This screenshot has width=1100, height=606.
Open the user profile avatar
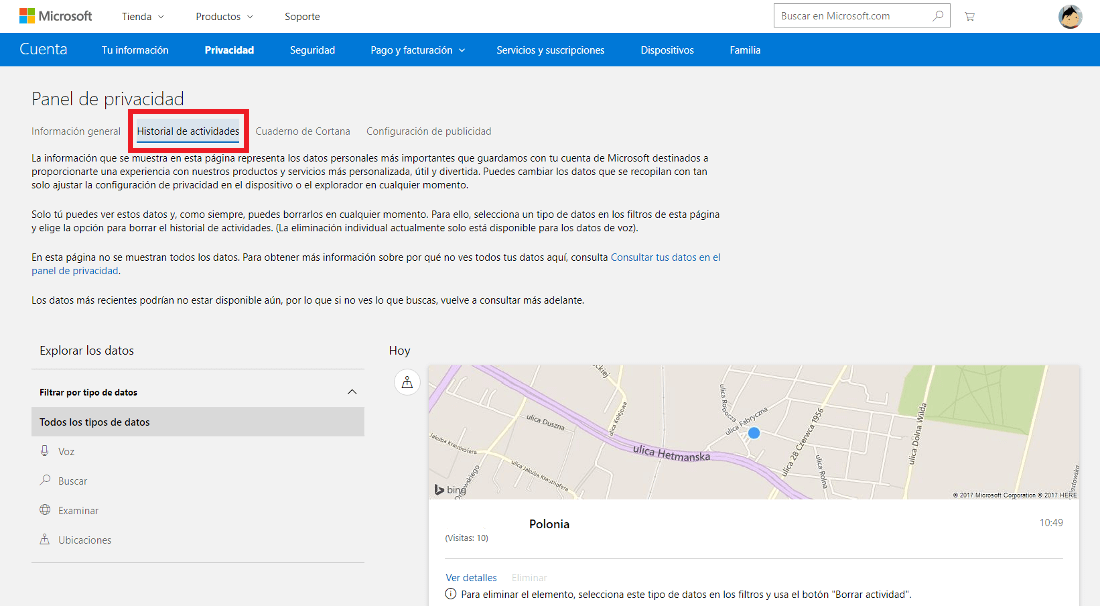1070,16
